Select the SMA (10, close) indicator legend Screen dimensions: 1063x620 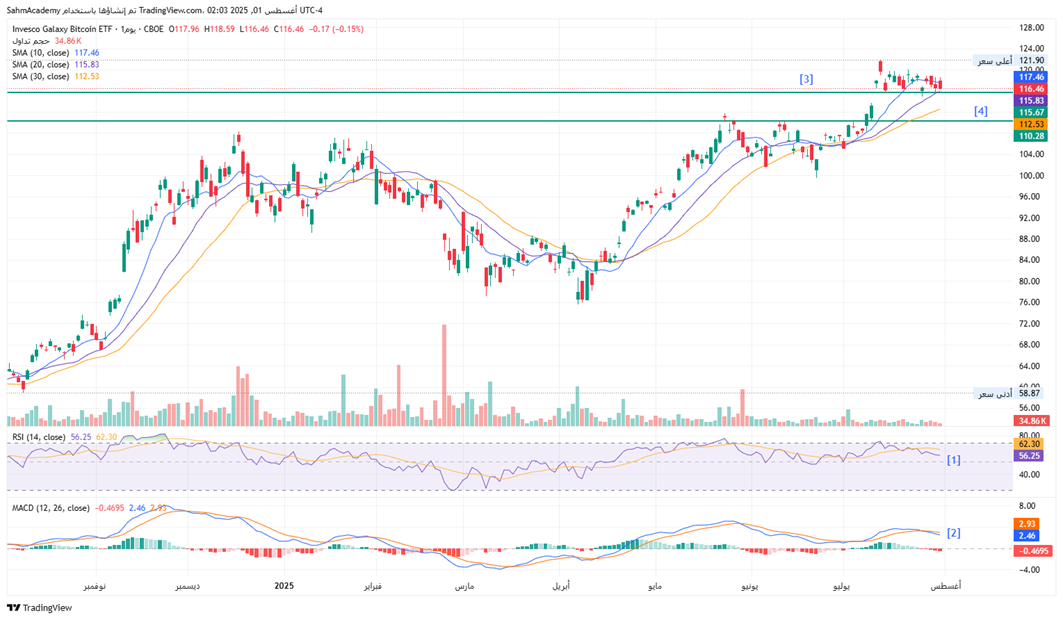[41, 53]
